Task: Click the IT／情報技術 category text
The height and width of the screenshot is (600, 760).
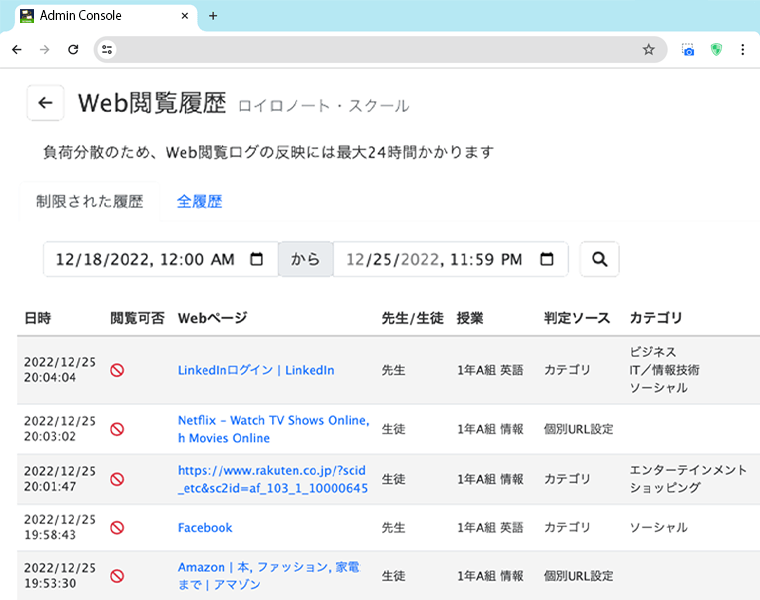Action: [664, 370]
